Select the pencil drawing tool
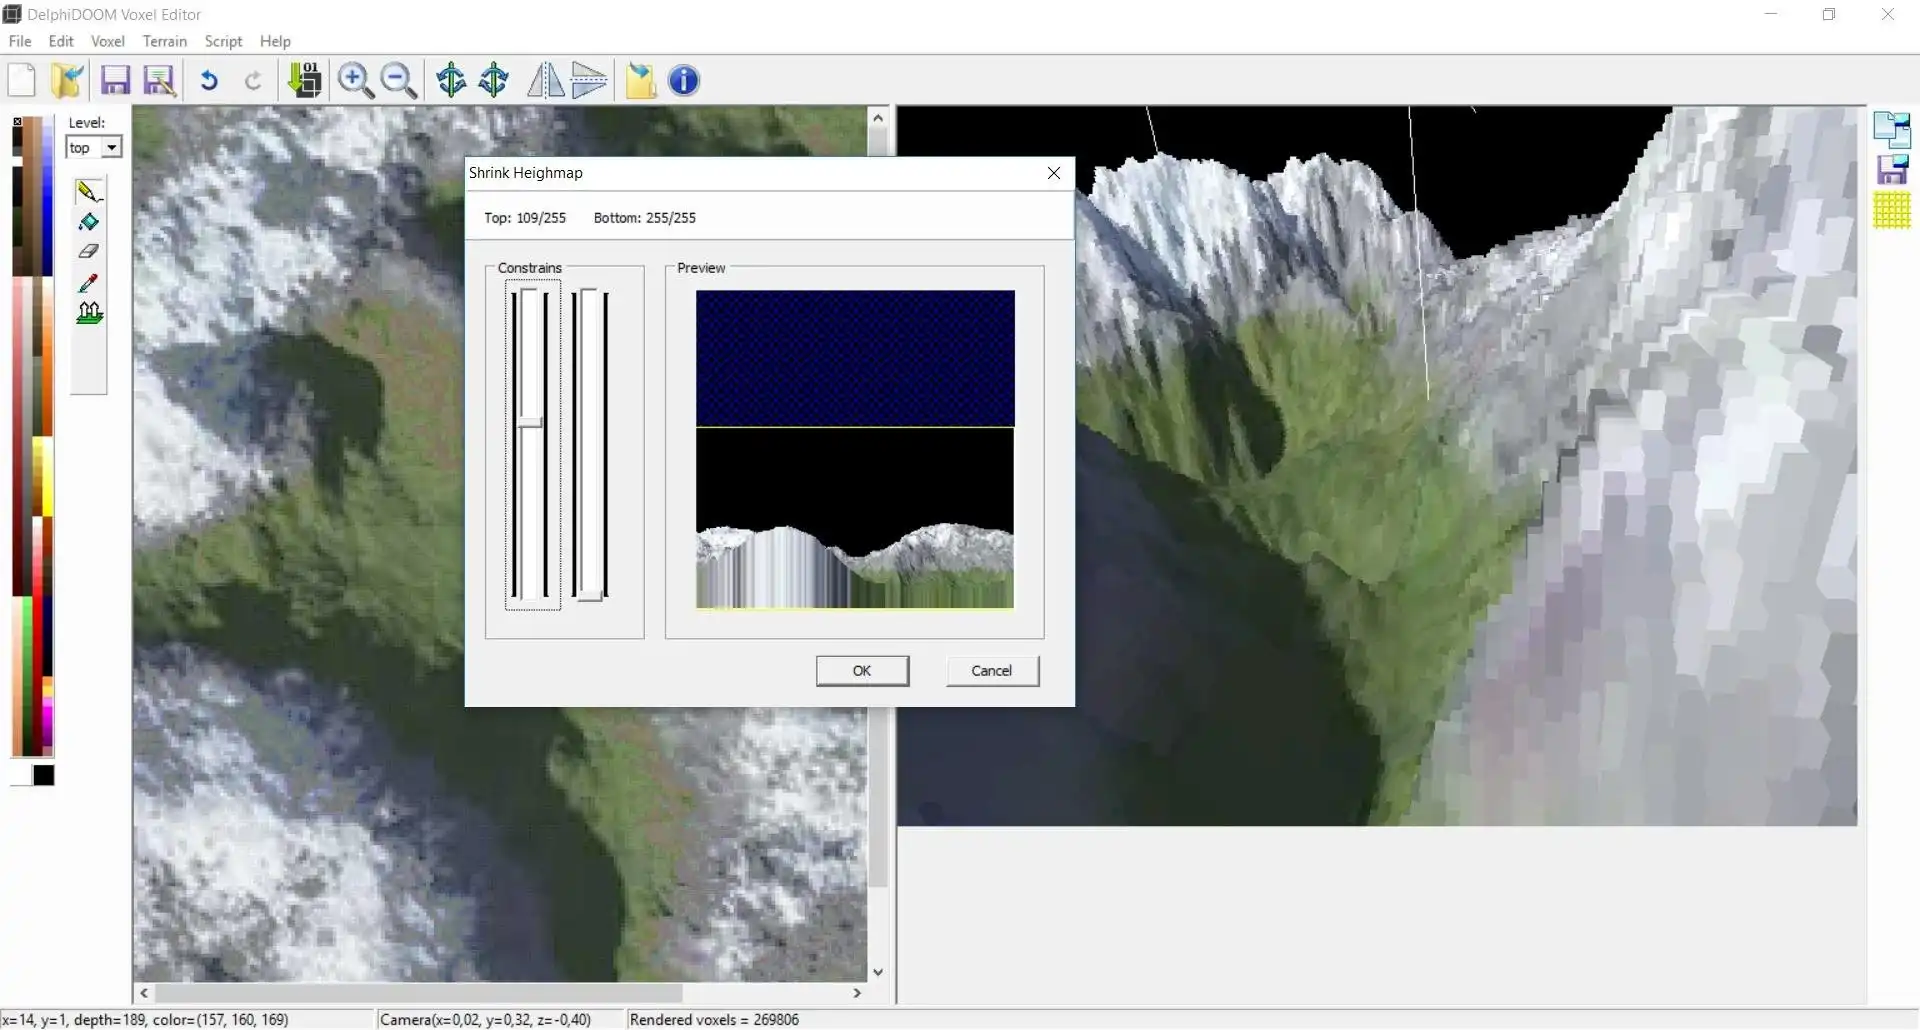The width and height of the screenshot is (1920, 1030). [x=89, y=191]
